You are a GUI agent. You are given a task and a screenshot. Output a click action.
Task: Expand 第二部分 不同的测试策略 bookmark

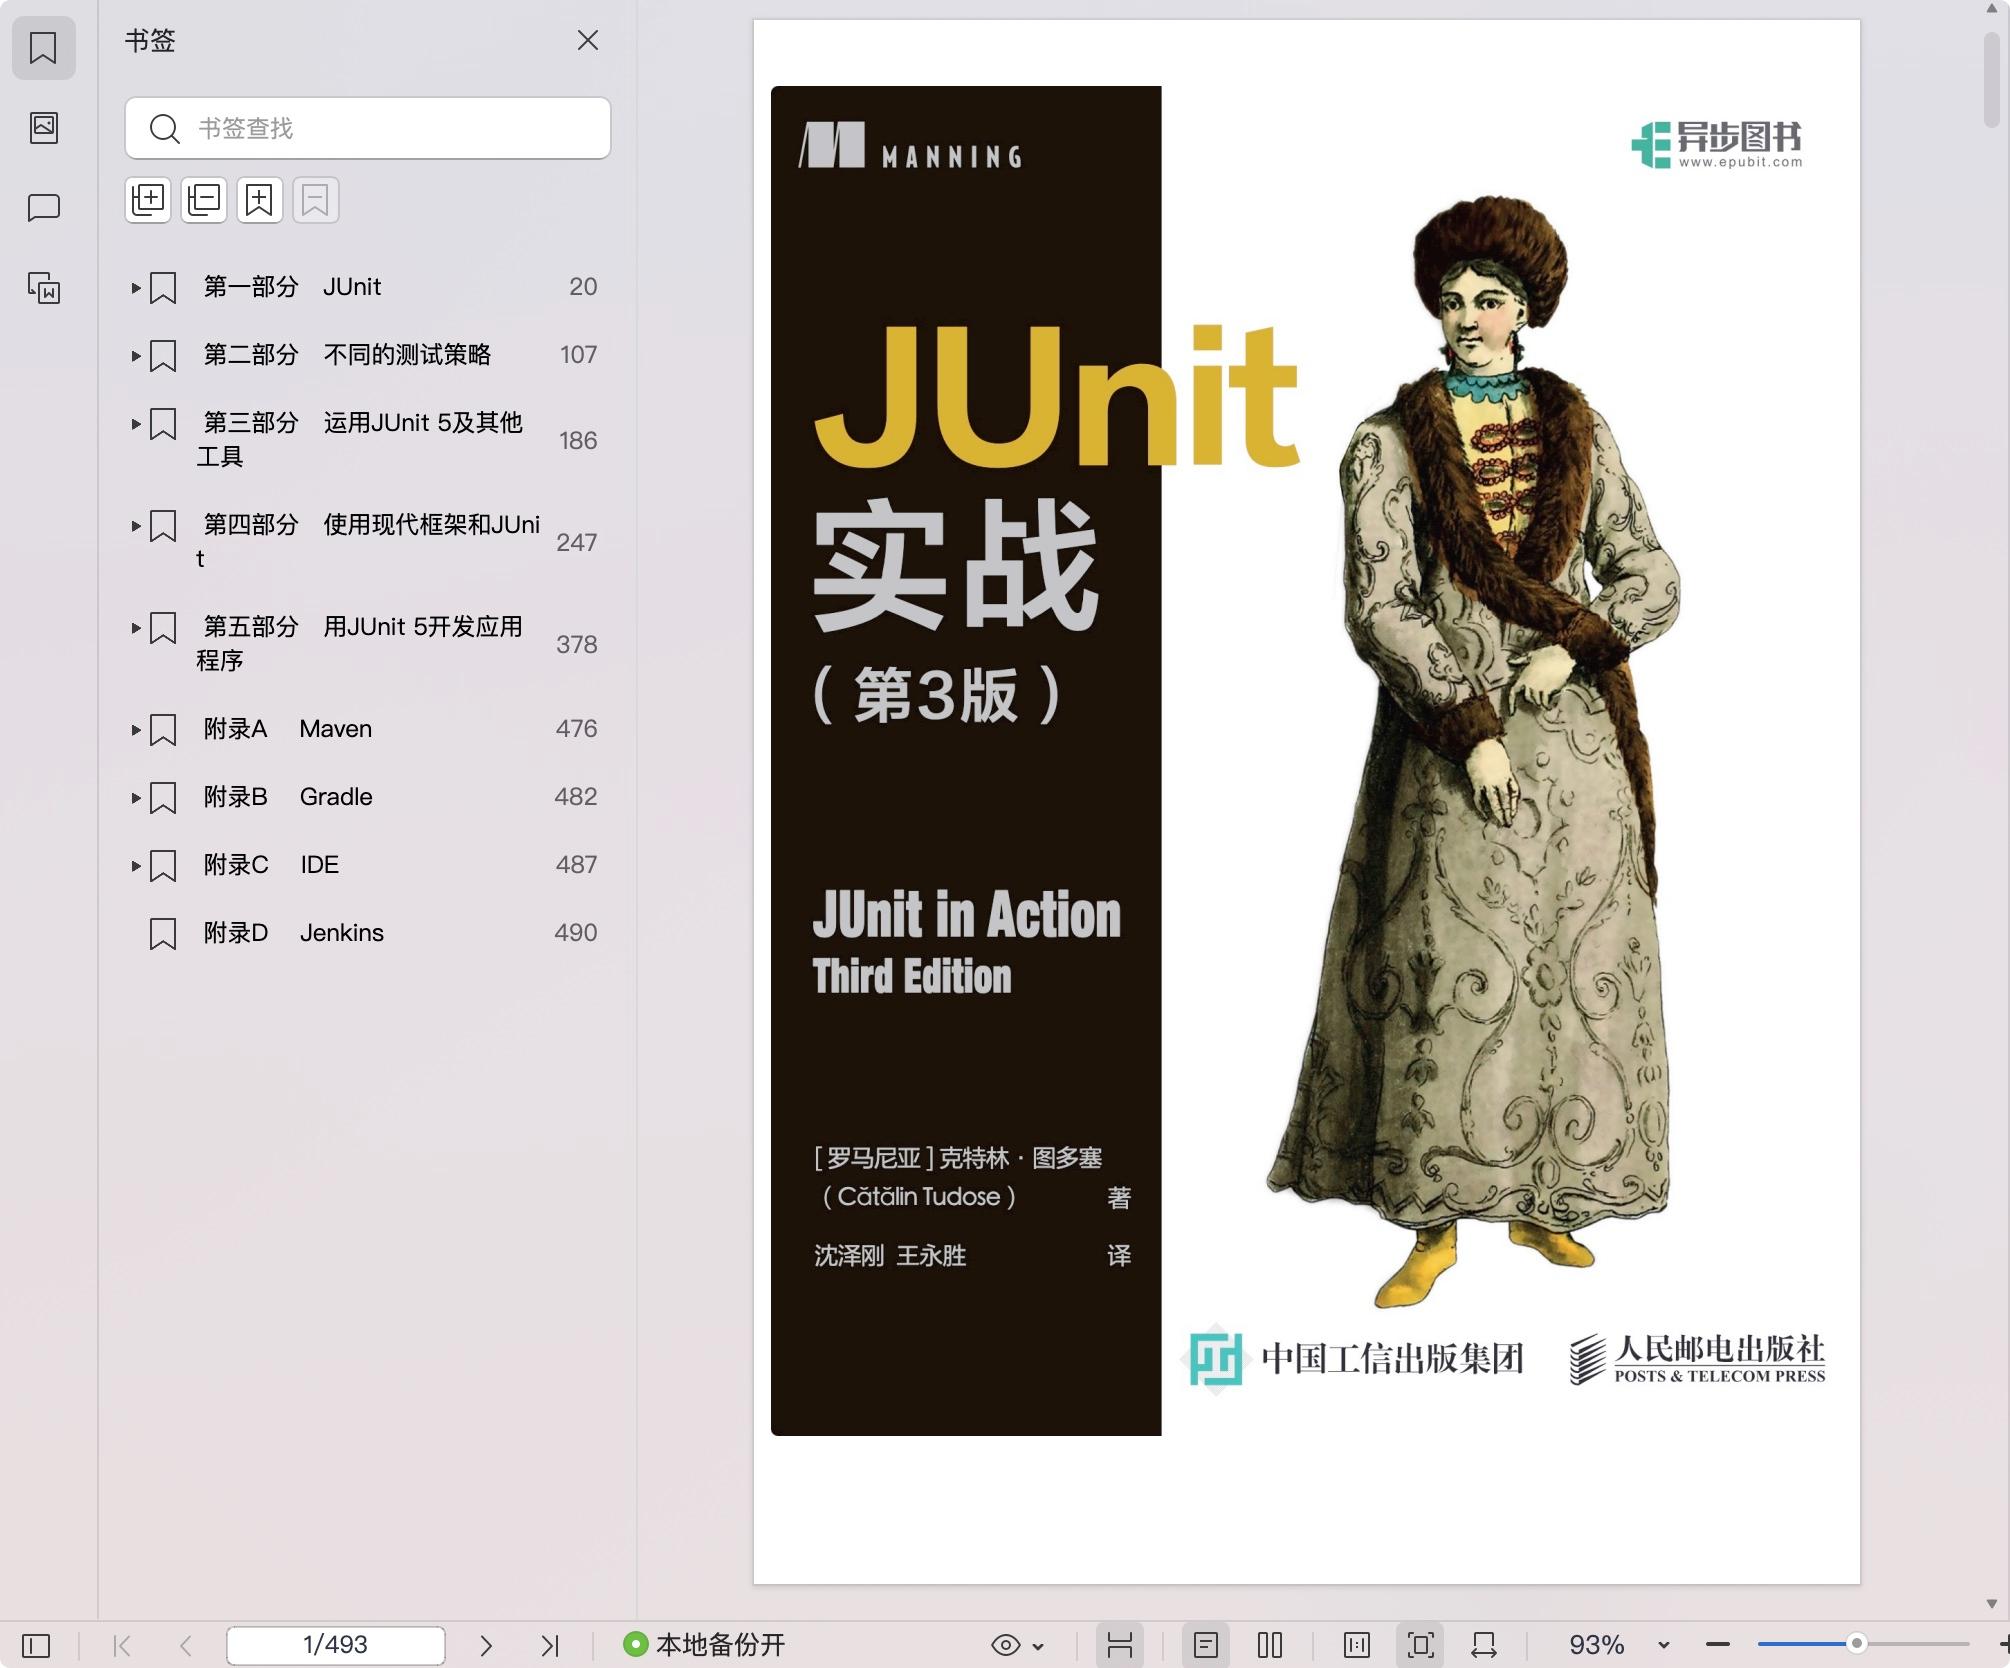pyautogui.click(x=136, y=356)
